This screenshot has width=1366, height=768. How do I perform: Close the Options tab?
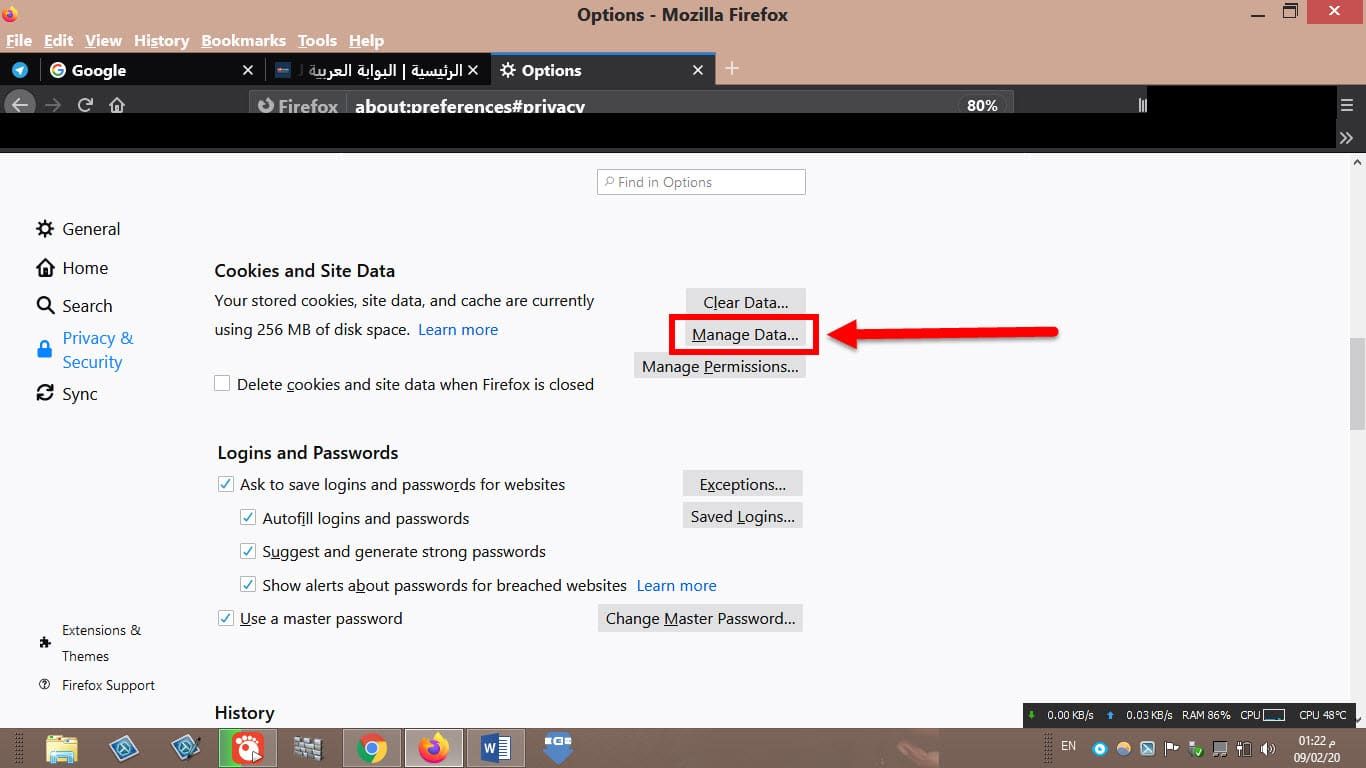click(x=698, y=70)
